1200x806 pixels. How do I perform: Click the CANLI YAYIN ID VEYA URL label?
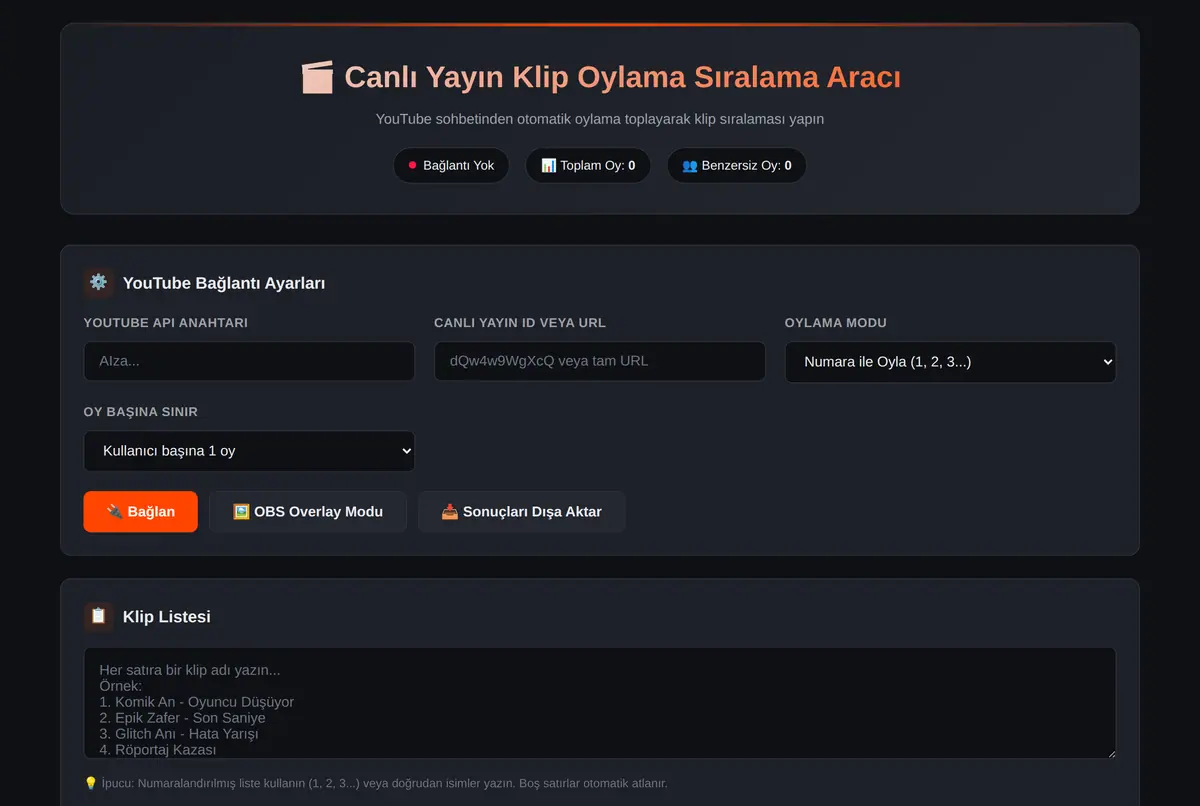tap(520, 323)
